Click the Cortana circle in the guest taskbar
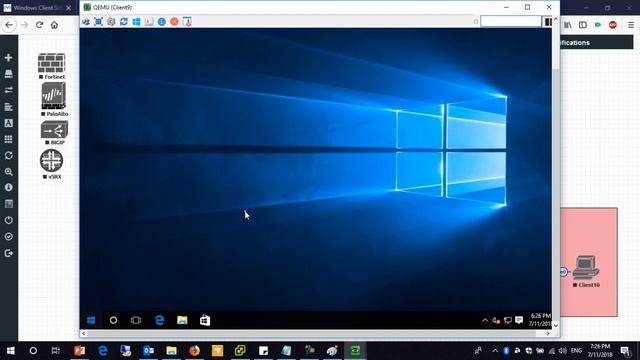The image size is (640, 360). pyautogui.click(x=113, y=320)
